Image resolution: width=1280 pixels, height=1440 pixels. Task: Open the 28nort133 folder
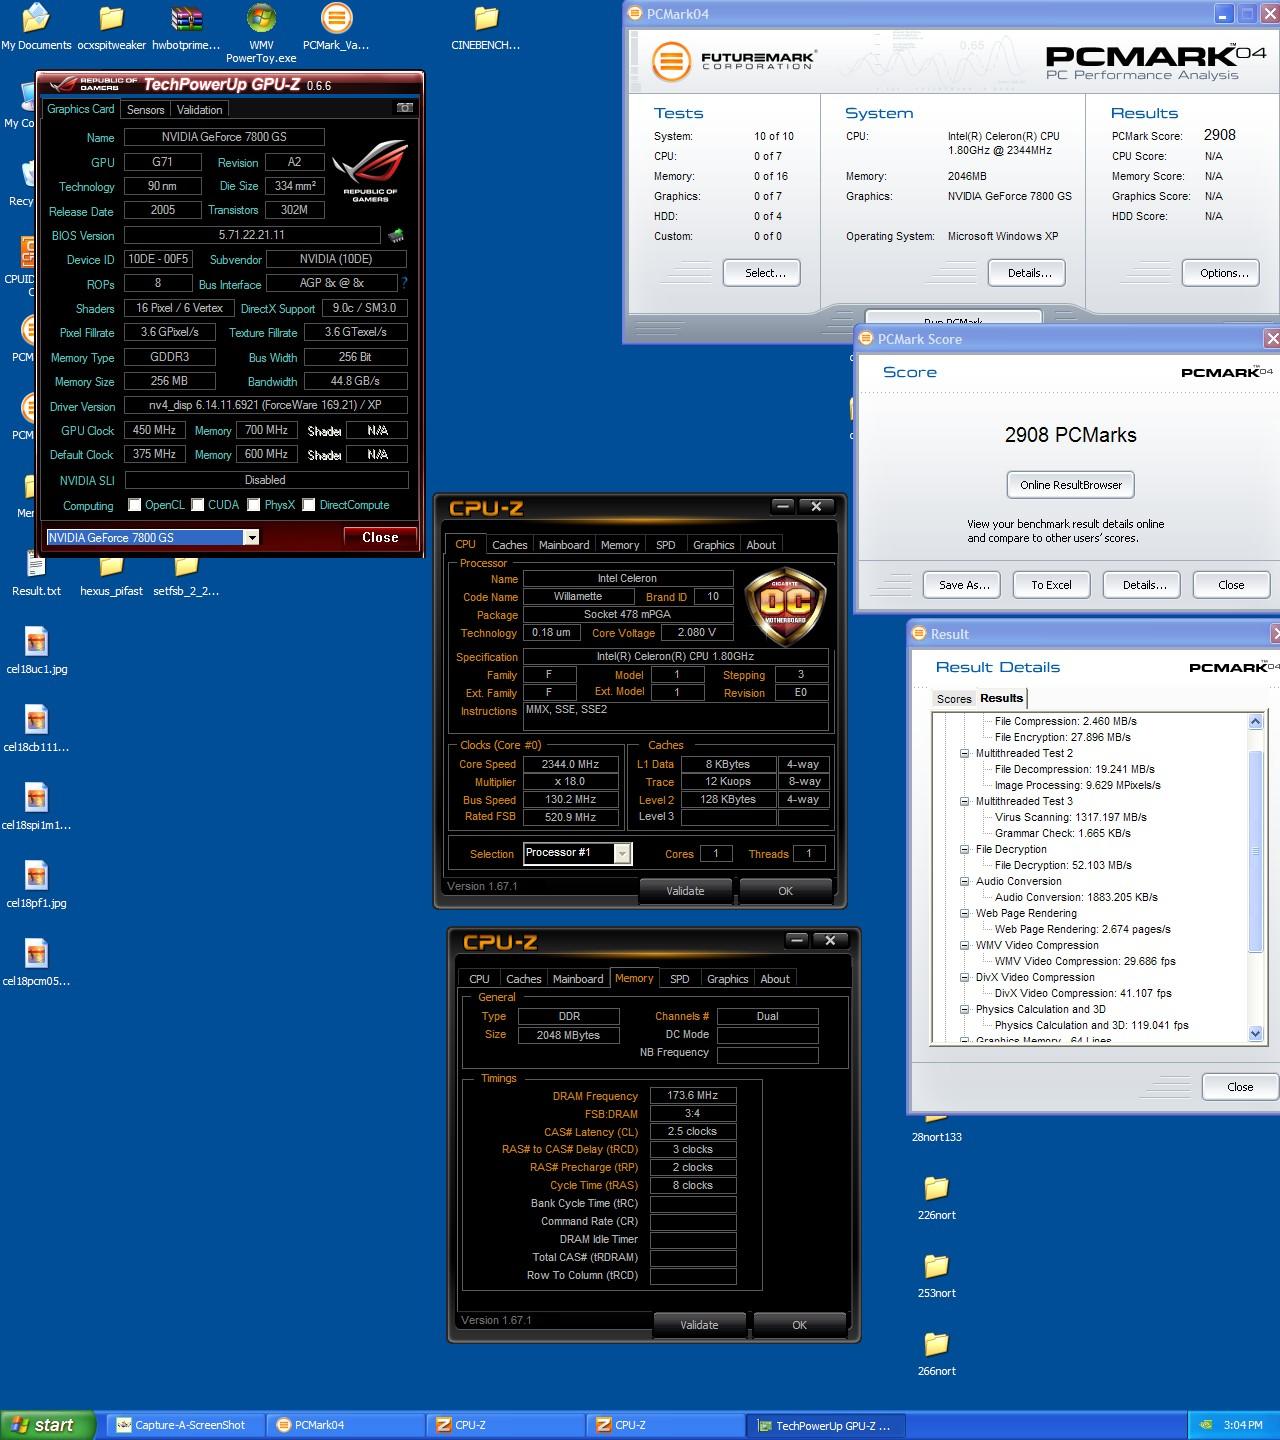[x=936, y=1128]
